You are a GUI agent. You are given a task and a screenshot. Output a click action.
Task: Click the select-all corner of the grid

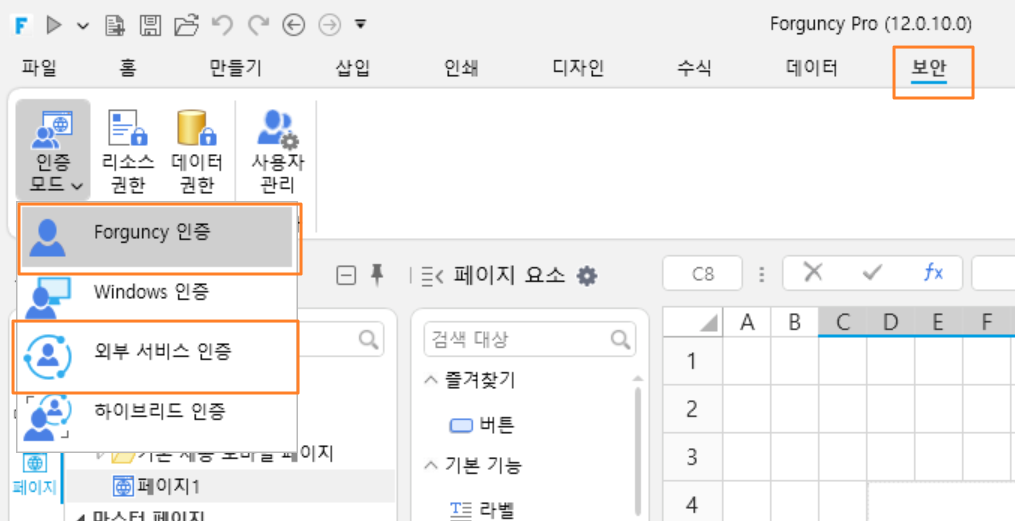pos(693,322)
